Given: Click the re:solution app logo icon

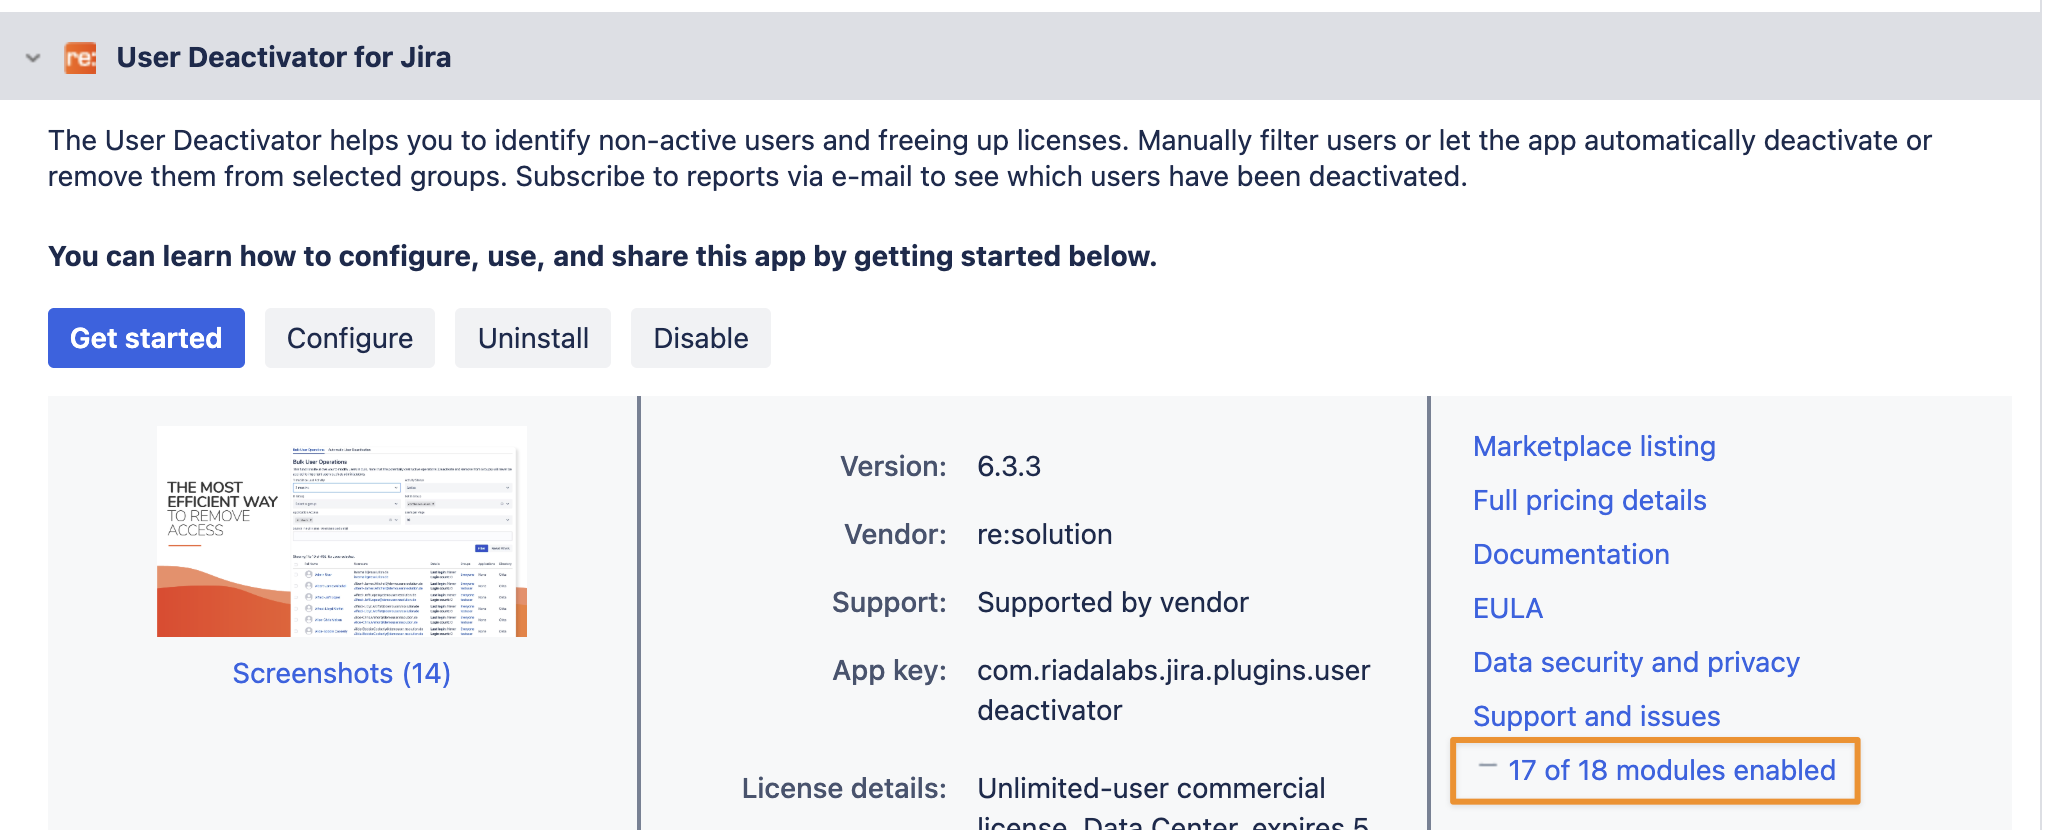Looking at the screenshot, I should click(80, 58).
